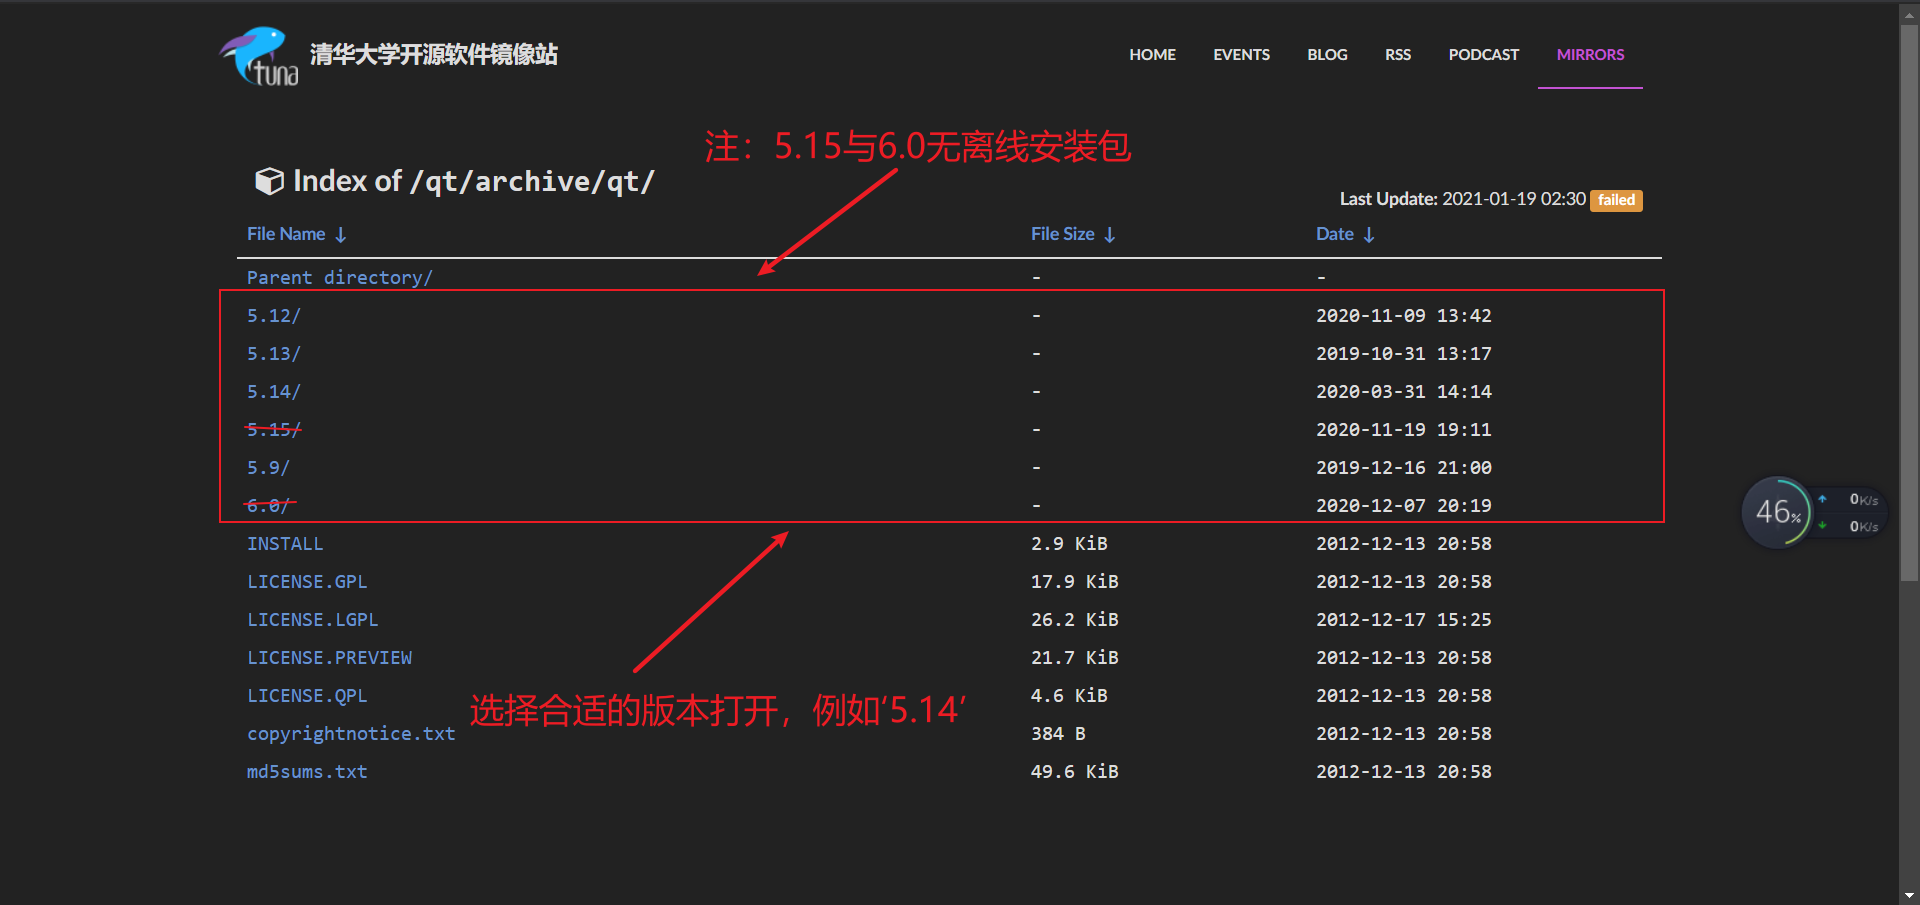
Task: Expand the 5.9/ directory
Action: (x=268, y=467)
